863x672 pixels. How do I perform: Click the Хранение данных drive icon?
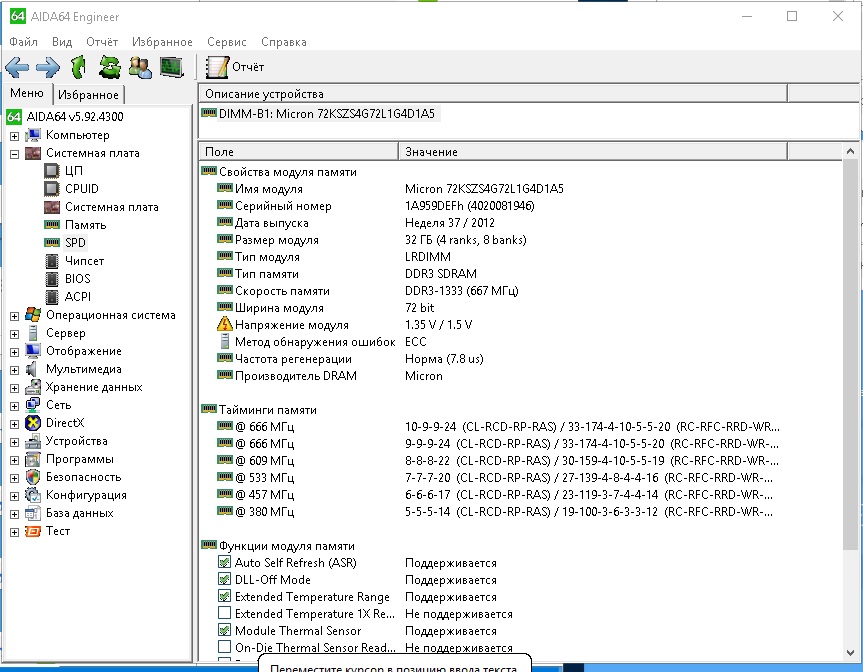pyautogui.click(x=33, y=387)
